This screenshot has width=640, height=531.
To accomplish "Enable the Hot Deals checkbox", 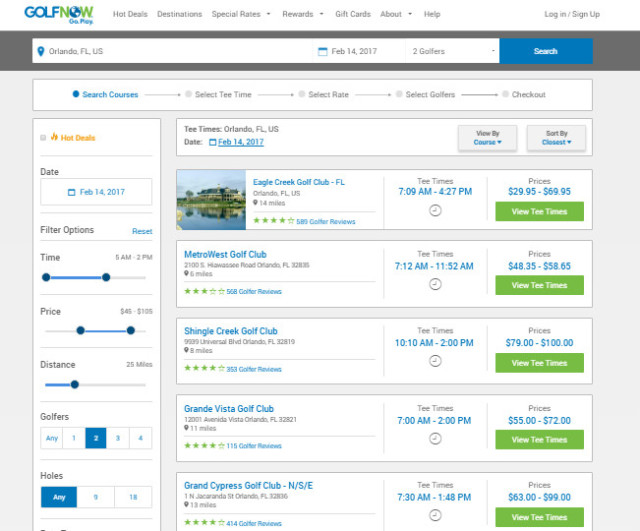I will (x=43, y=138).
